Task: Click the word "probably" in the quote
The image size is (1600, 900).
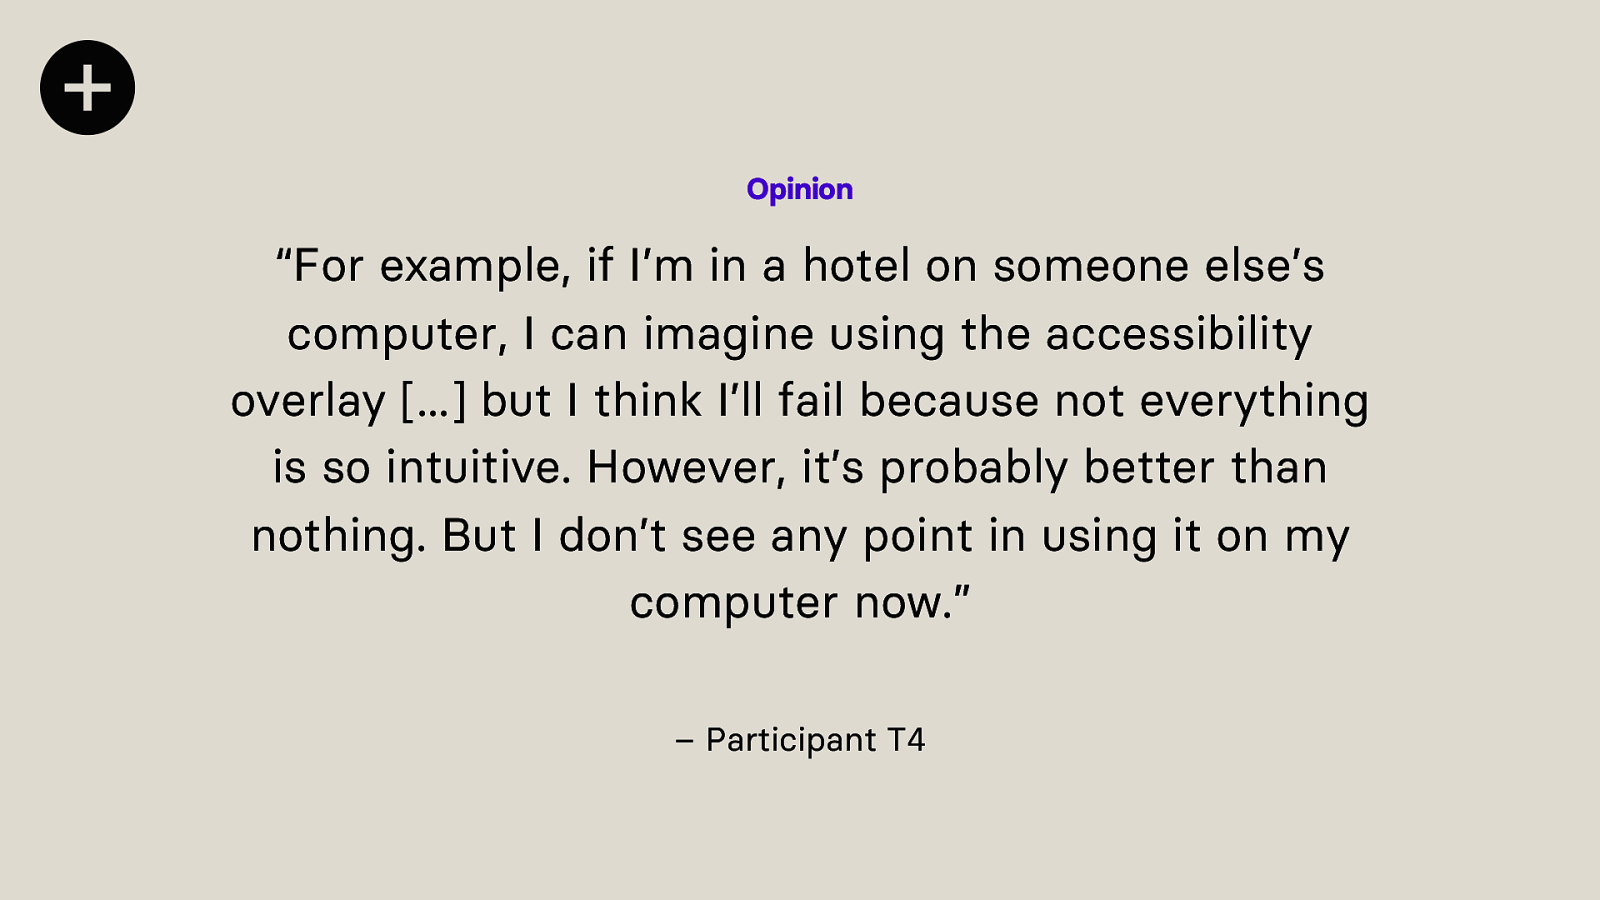Action: click(x=974, y=469)
